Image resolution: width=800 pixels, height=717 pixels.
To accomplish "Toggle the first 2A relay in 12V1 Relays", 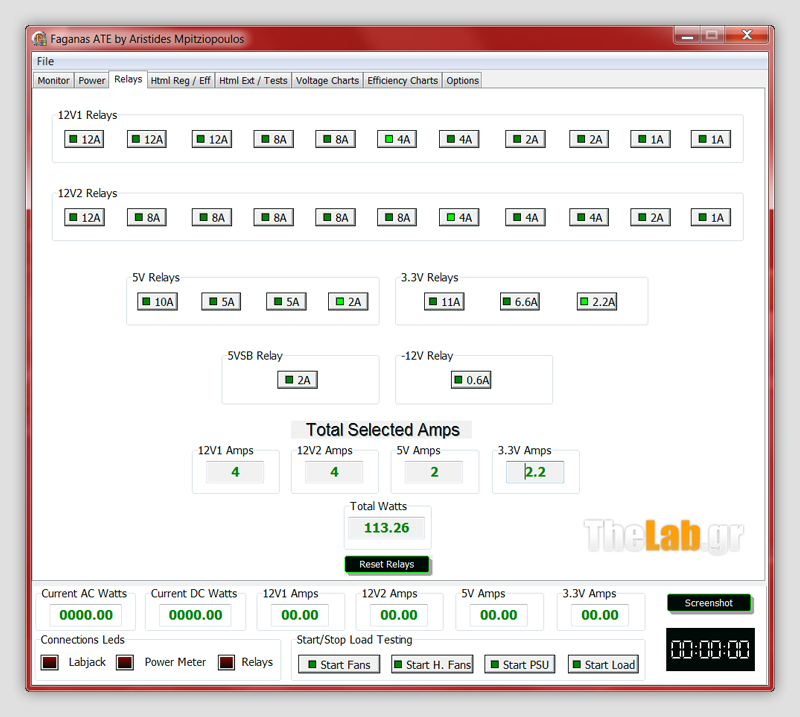I will (x=525, y=139).
